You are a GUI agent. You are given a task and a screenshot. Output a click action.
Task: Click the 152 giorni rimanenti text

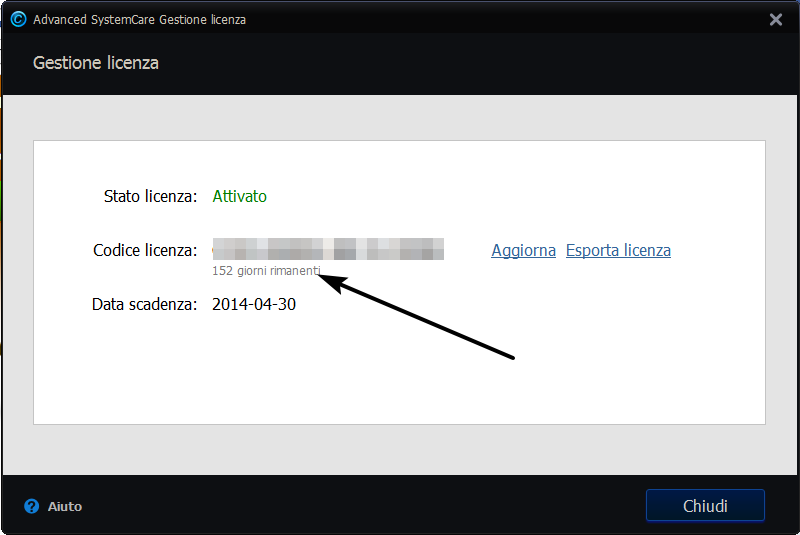tap(266, 271)
